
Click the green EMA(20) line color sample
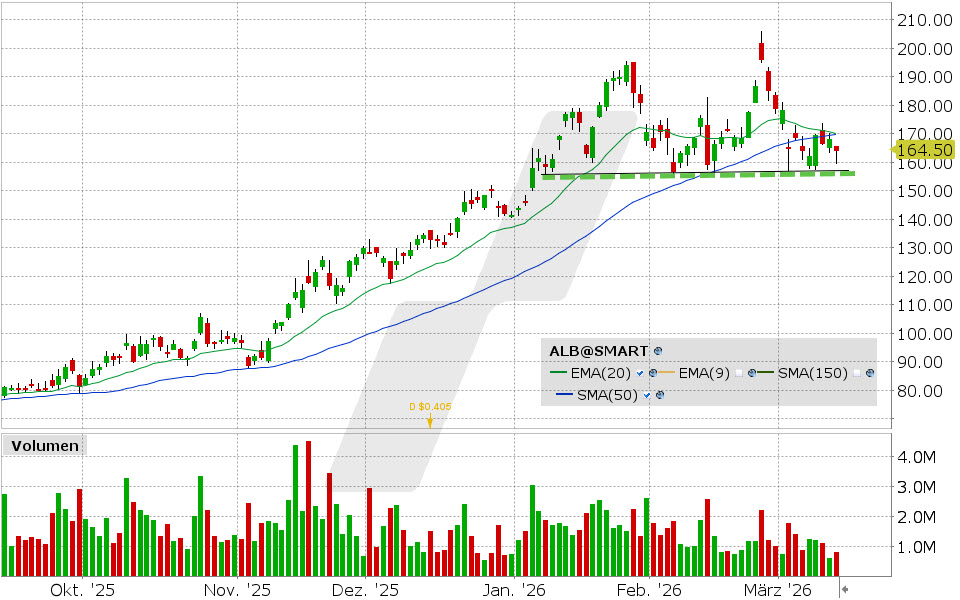click(x=558, y=372)
